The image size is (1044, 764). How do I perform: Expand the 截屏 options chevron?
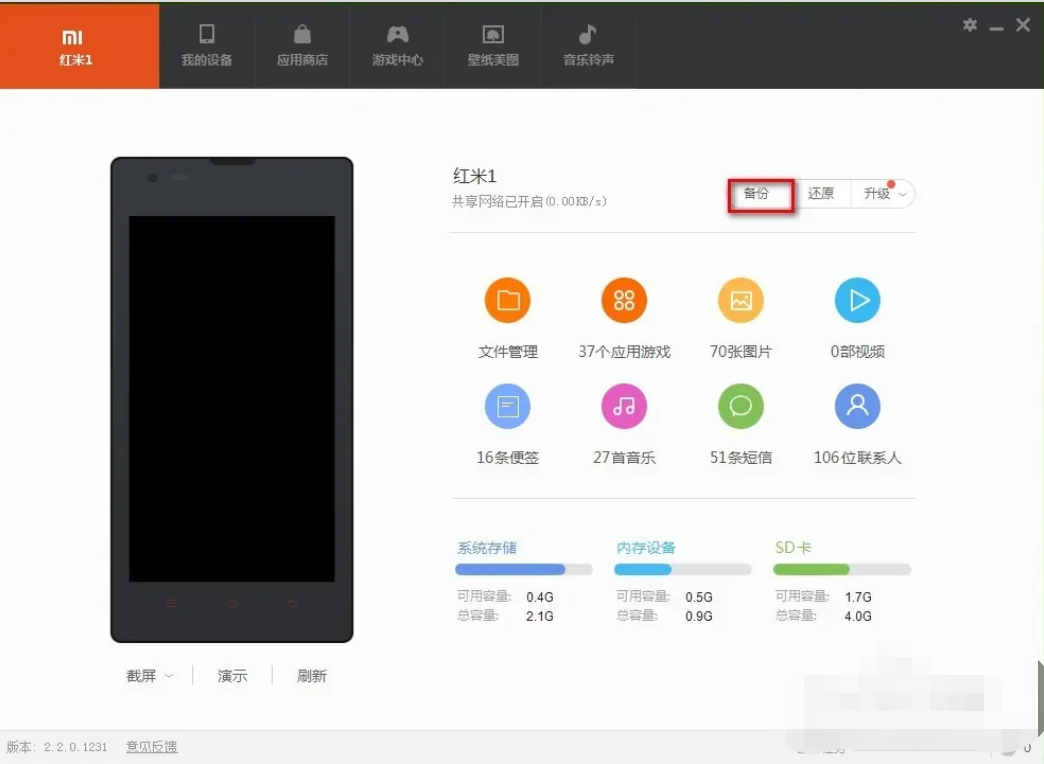(x=169, y=676)
